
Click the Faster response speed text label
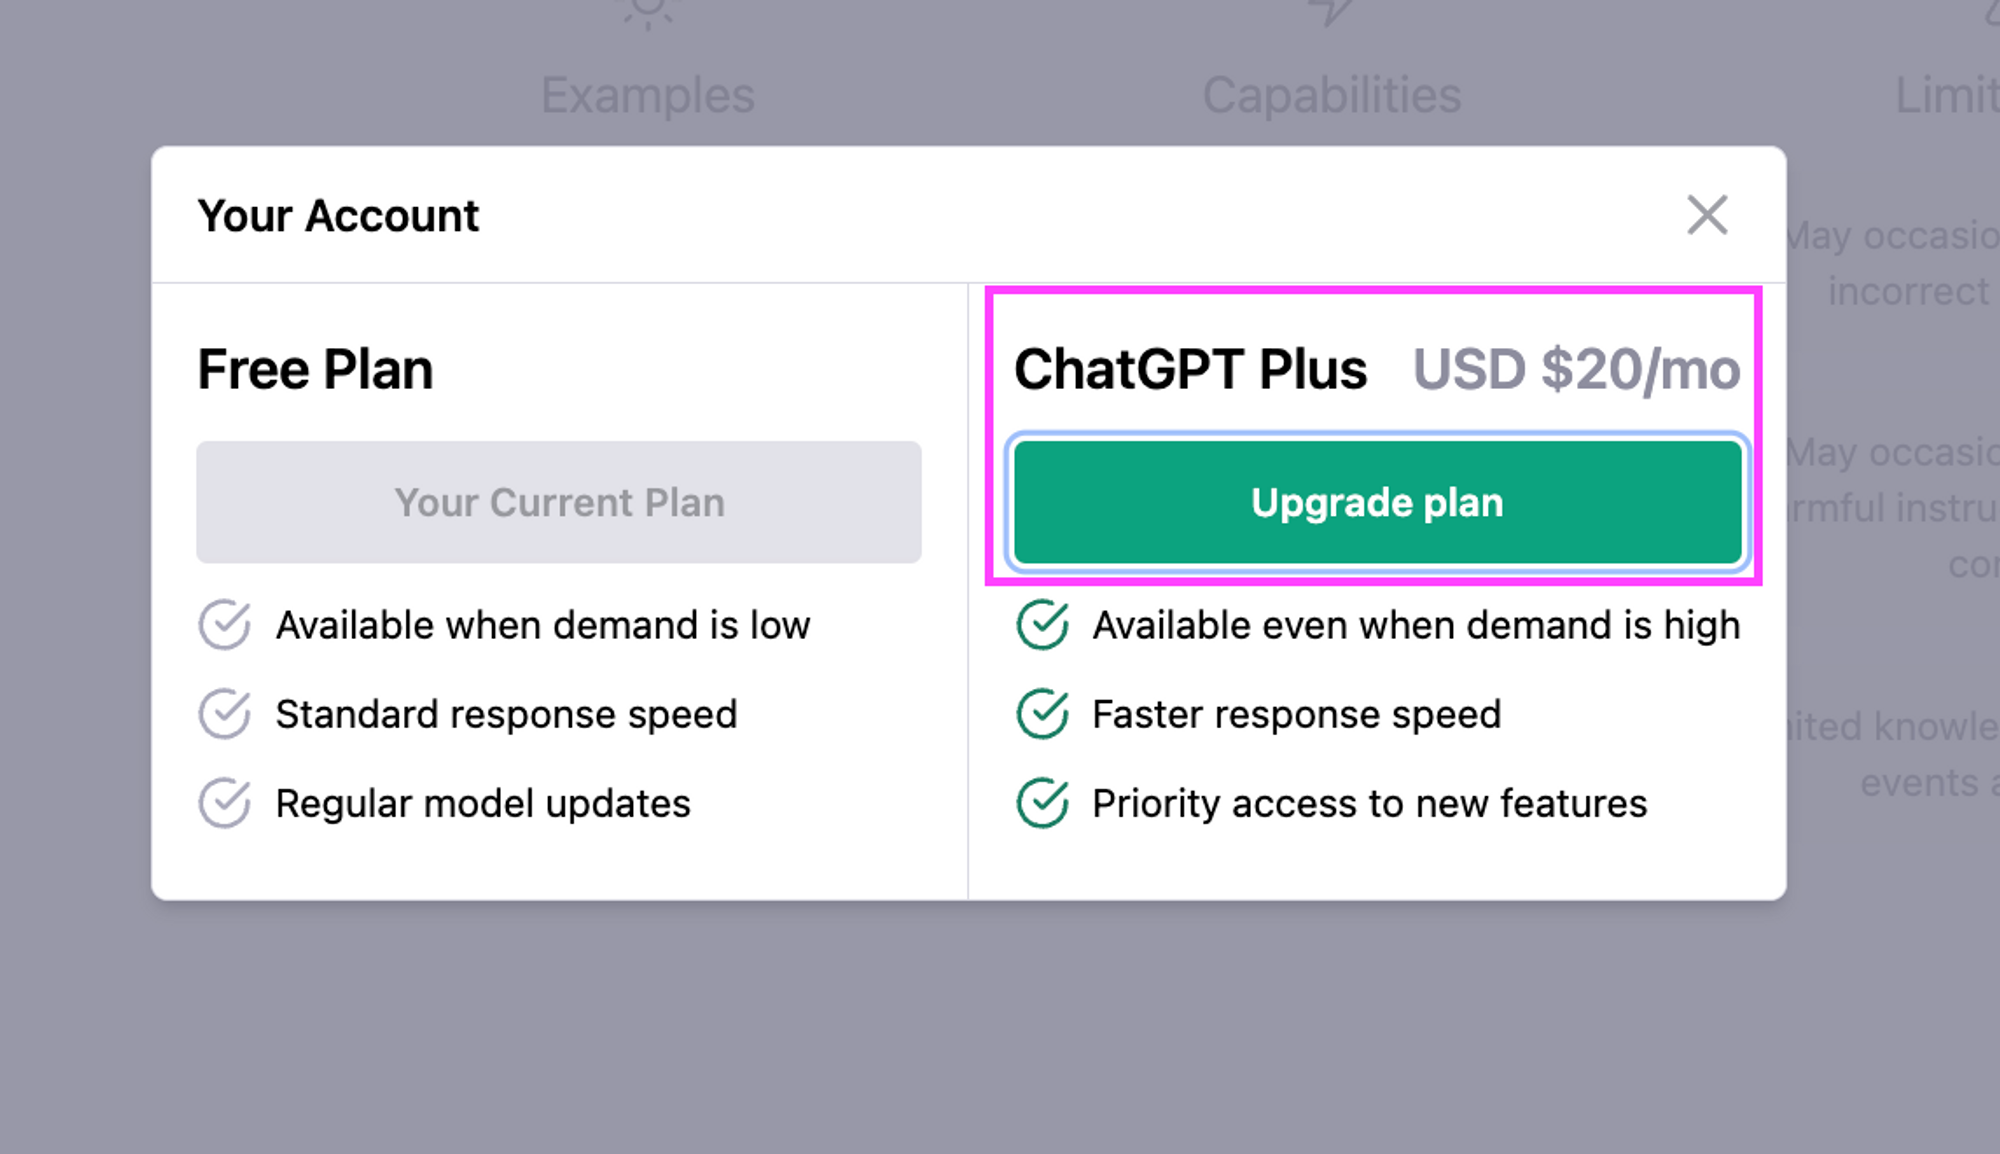(x=1296, y=714)
